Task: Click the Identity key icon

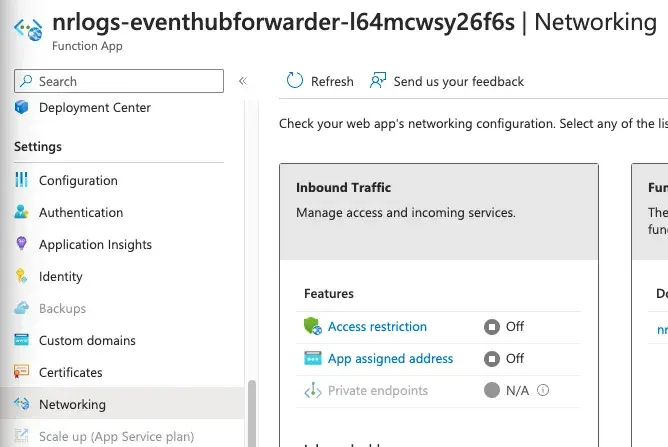Action: pyautogui.click(x=21, y=277)
